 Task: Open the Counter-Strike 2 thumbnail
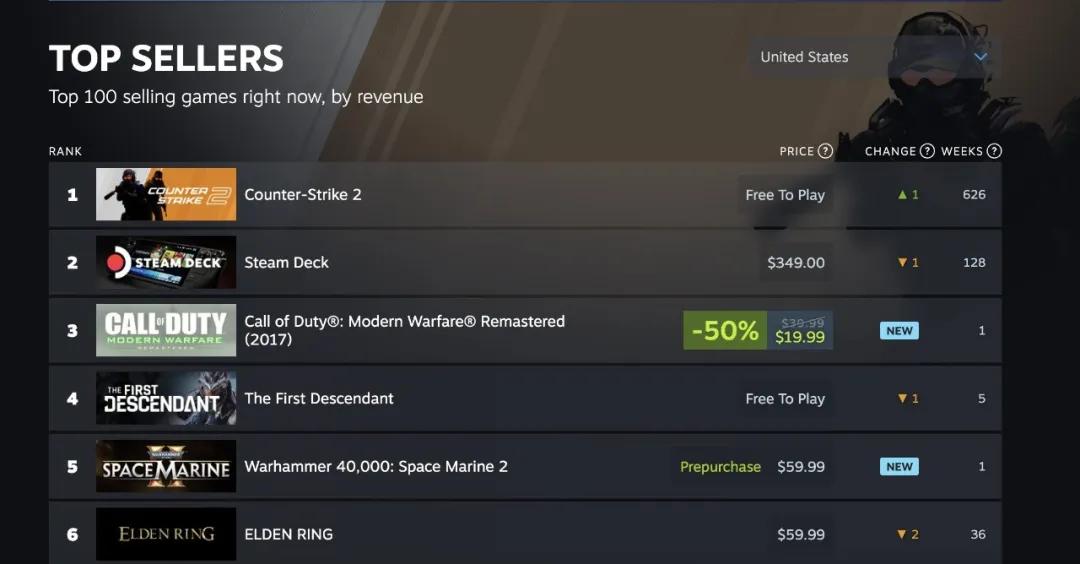point(166,194)
